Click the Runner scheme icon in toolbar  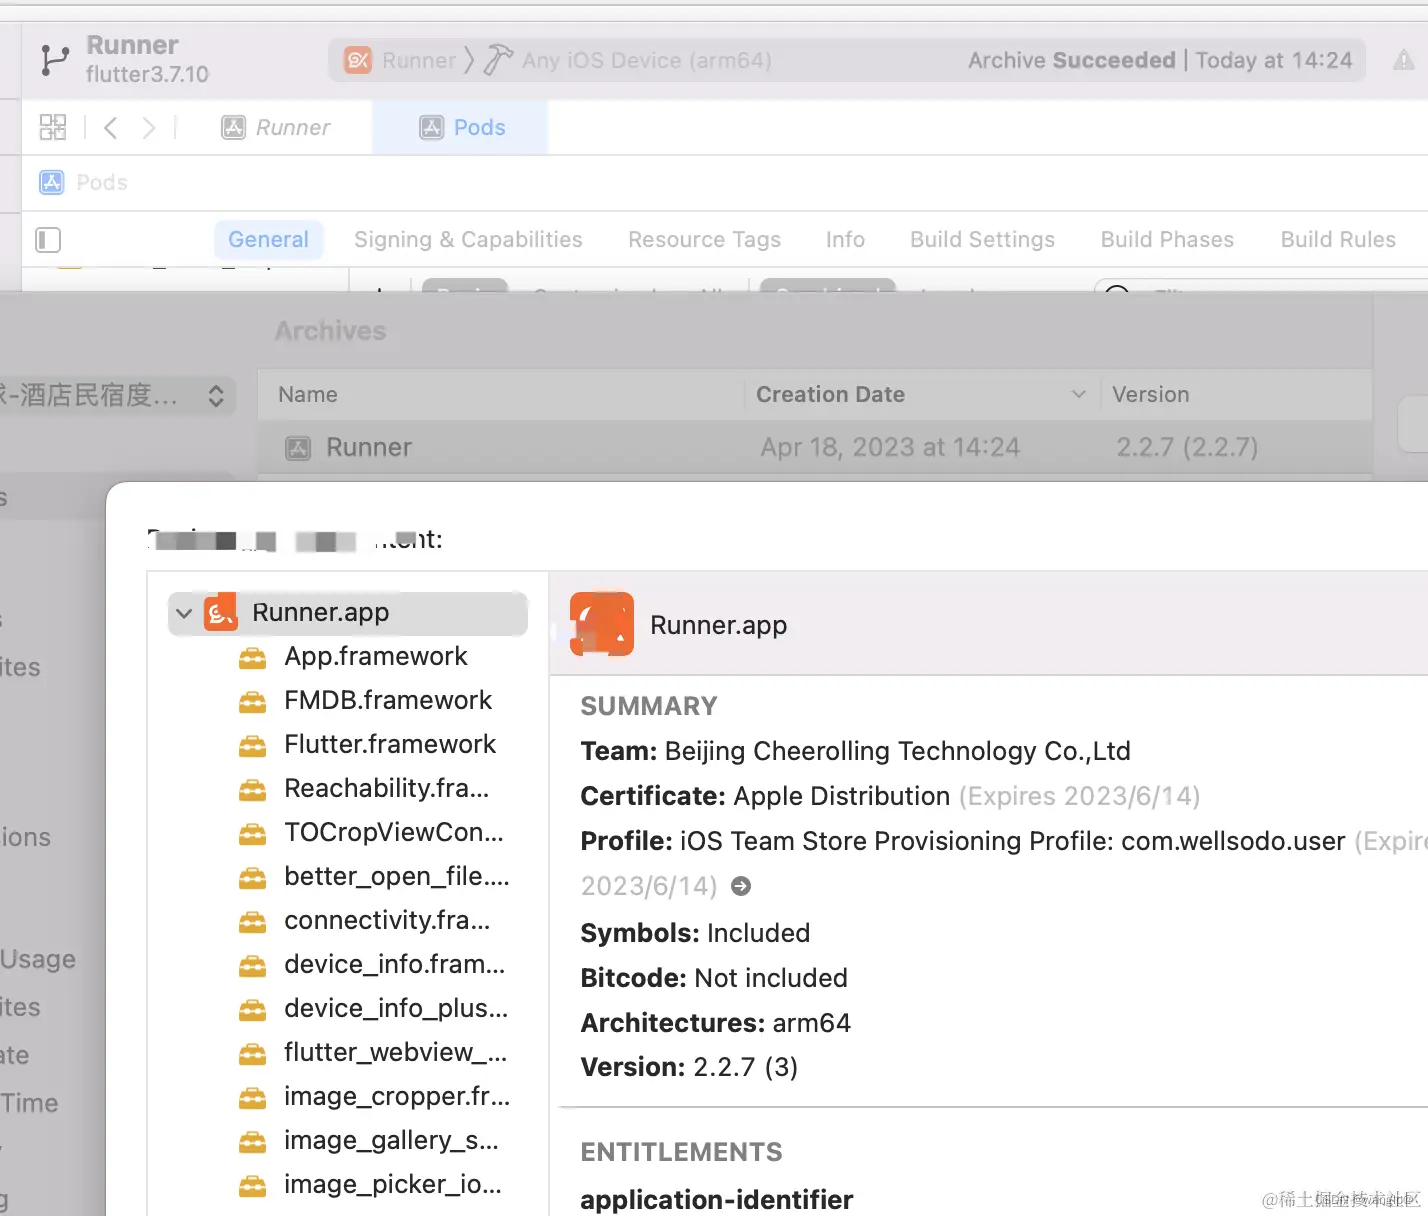click(x=358, y=60)
